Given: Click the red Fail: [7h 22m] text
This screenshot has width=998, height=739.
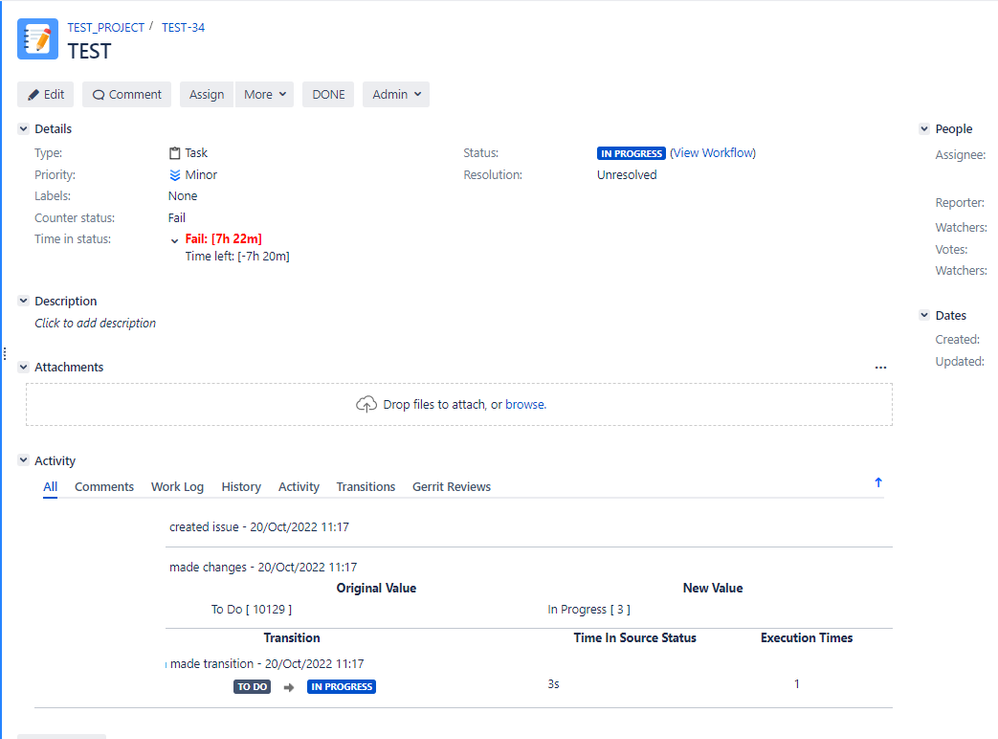Looking at the screenshot, I should (223, 239).
